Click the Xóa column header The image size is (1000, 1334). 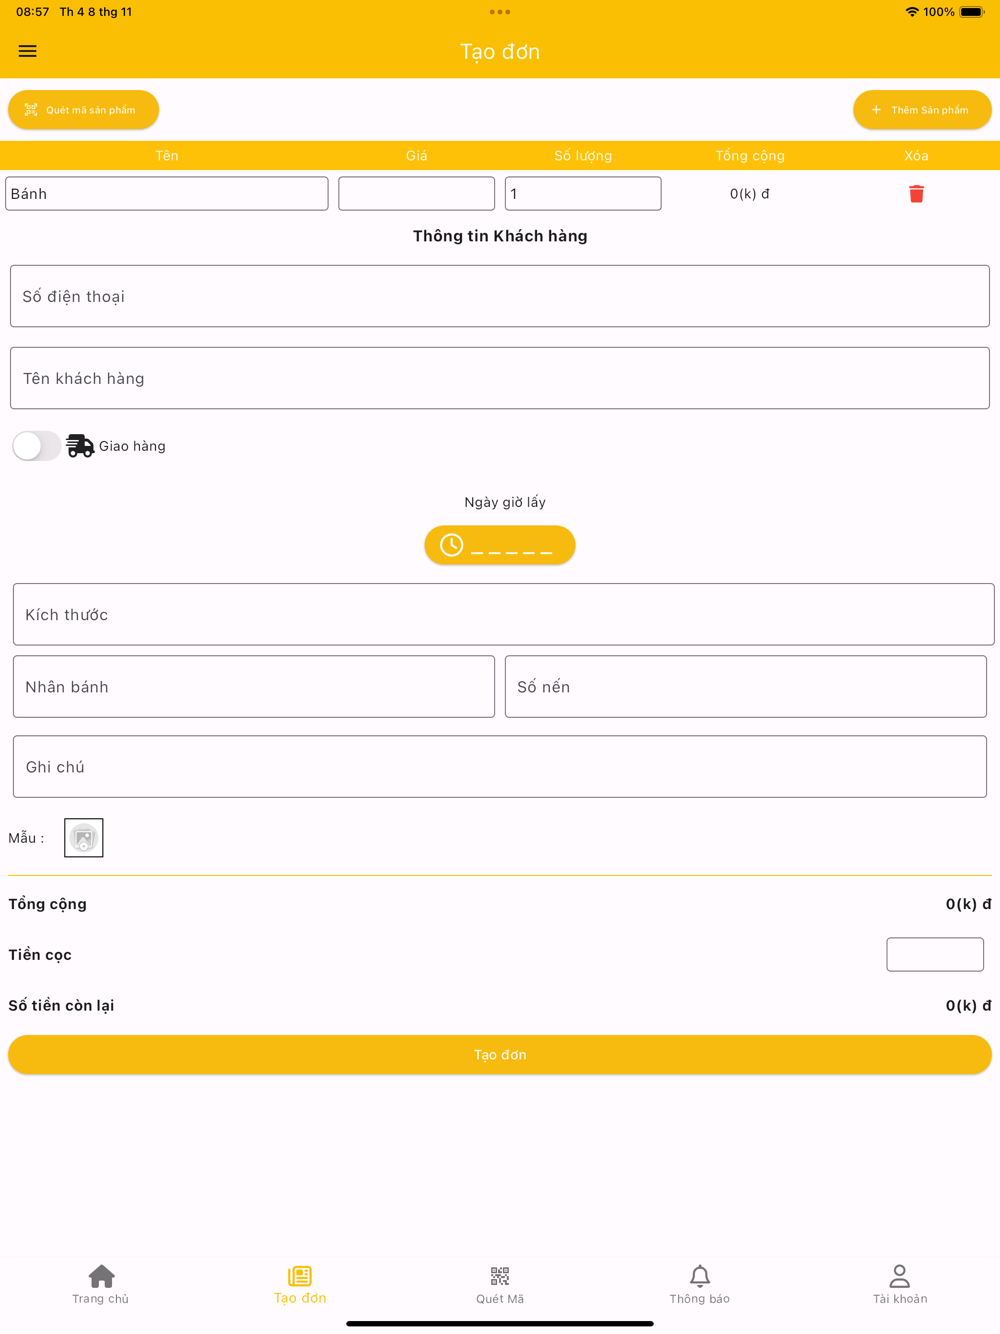point(916,156)
